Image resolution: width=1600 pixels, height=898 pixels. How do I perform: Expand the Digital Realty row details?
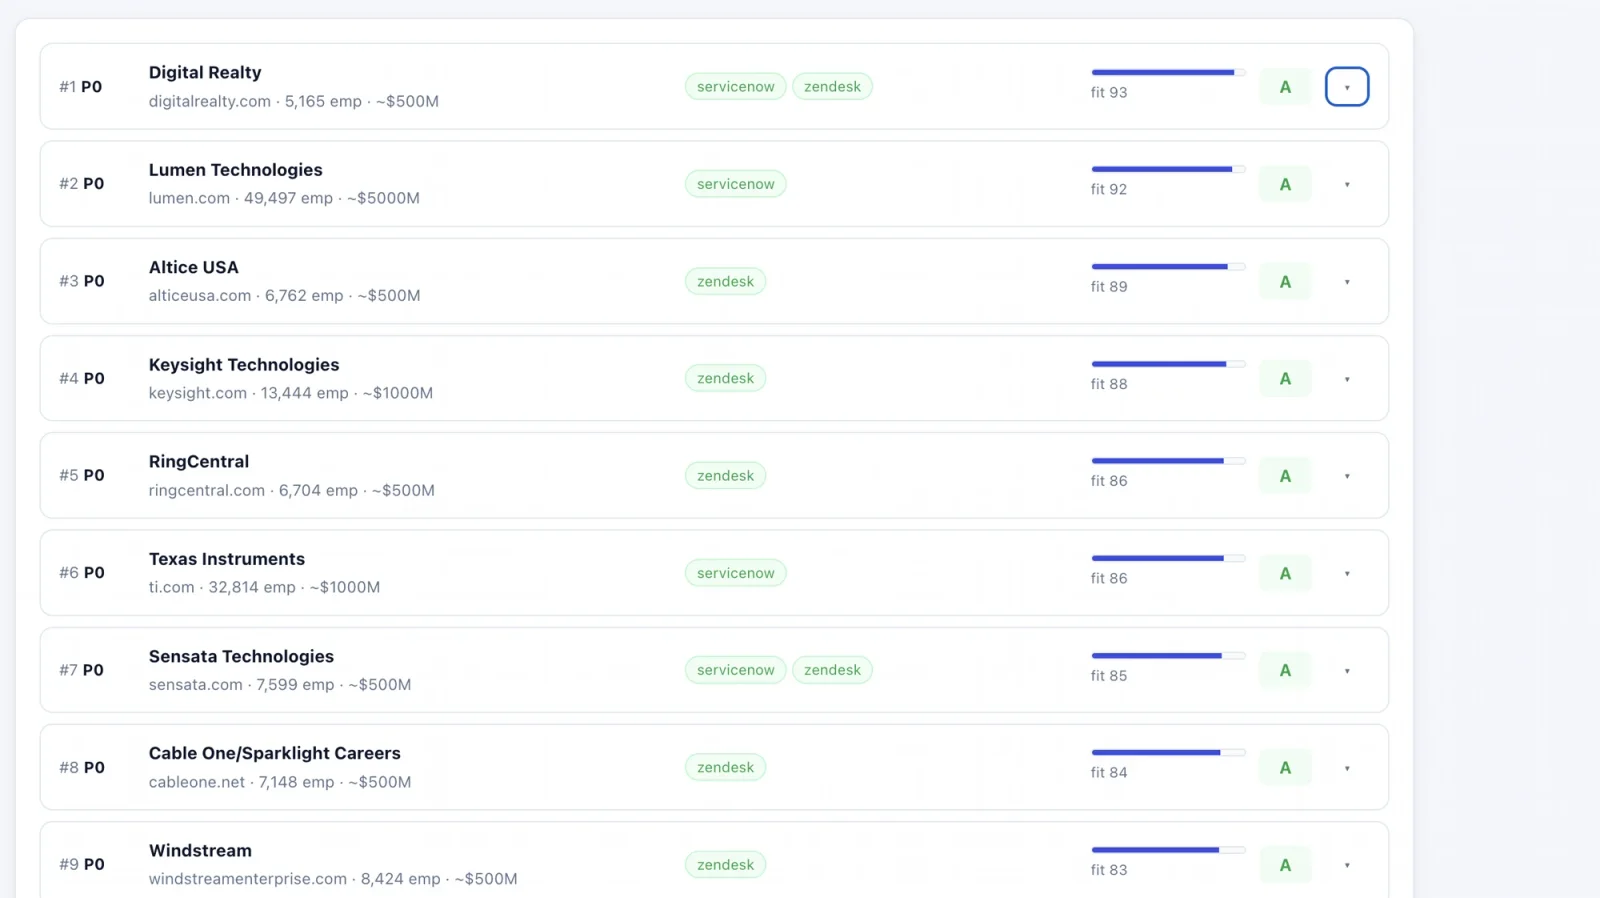pyautogui.click(x=1346, y=87)
